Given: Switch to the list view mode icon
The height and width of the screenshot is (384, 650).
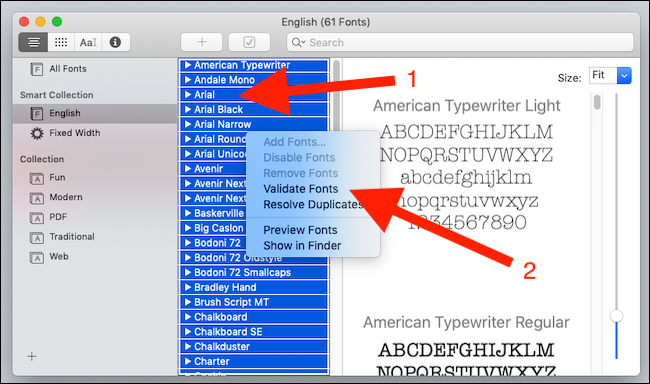Looking at the screenshot, I should [x=33, y=42].
